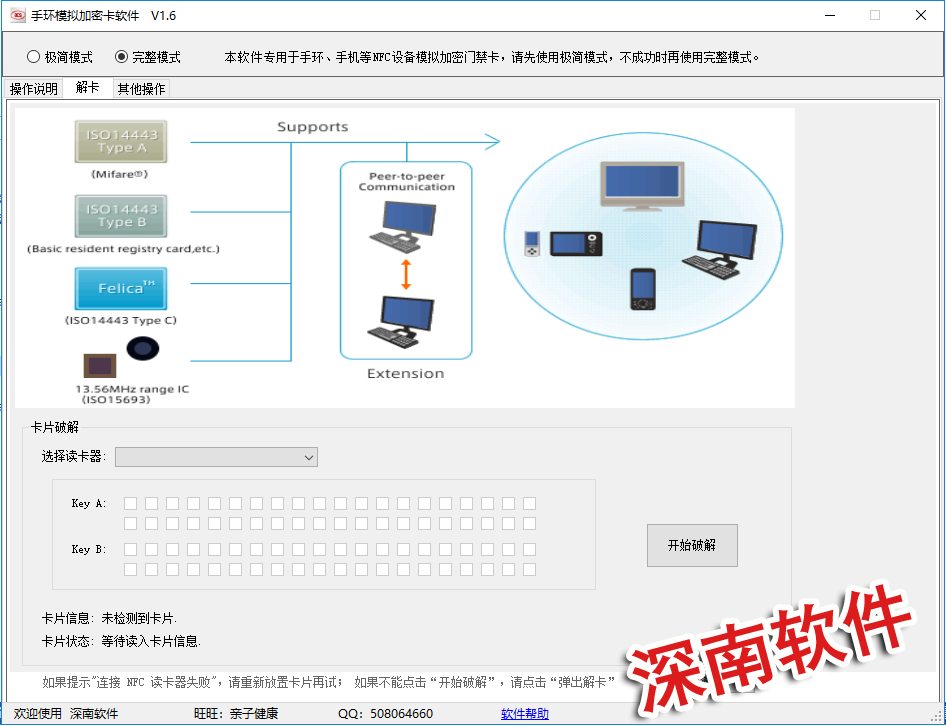Image resolution: width=946 pixels, height=726 pixels.
Task: Click the 13.56MHz IC chip image
Action: point(100,366)
